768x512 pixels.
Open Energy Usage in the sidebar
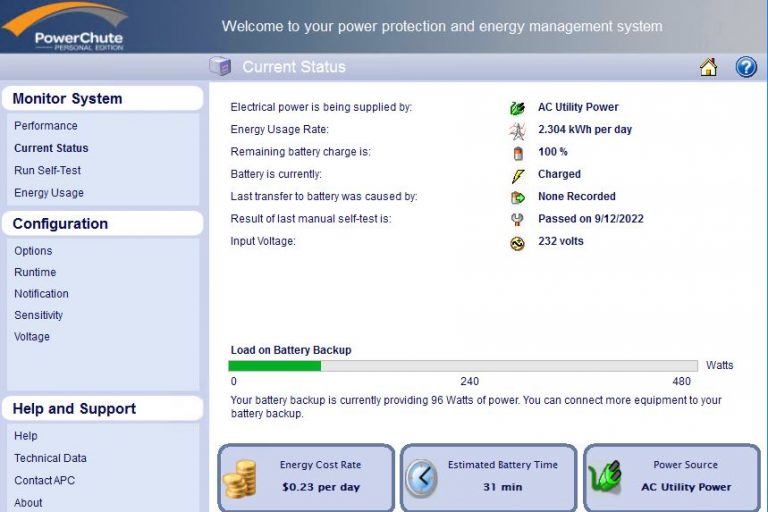pos(49,193)
